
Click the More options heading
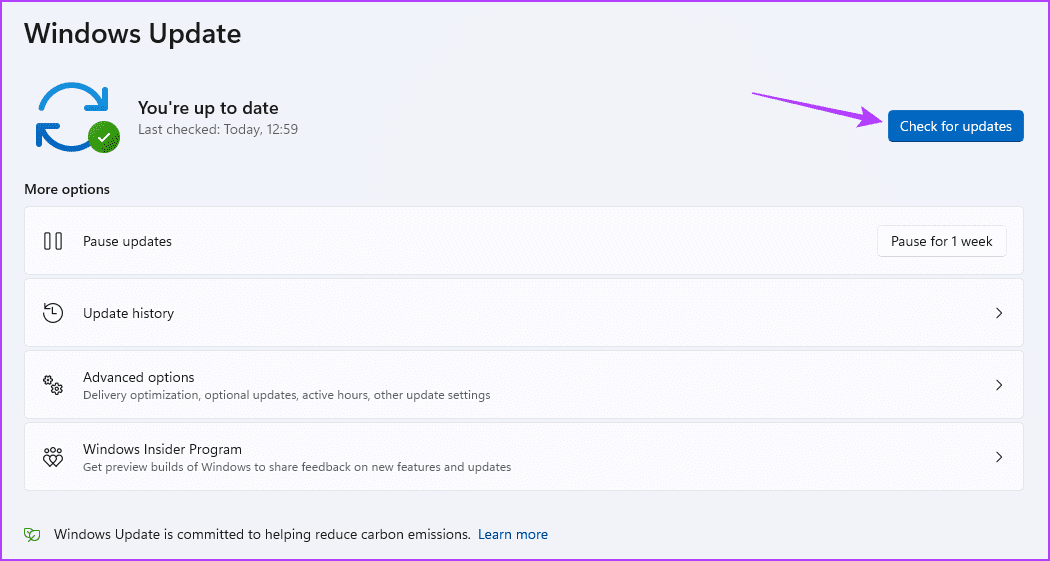click(67, 189)
